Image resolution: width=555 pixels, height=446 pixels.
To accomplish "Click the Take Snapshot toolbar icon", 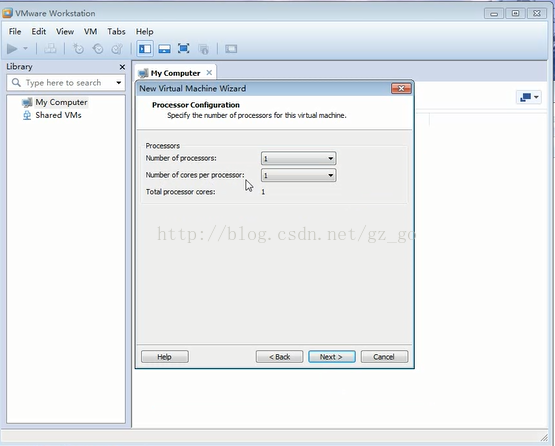I will 78,48.
